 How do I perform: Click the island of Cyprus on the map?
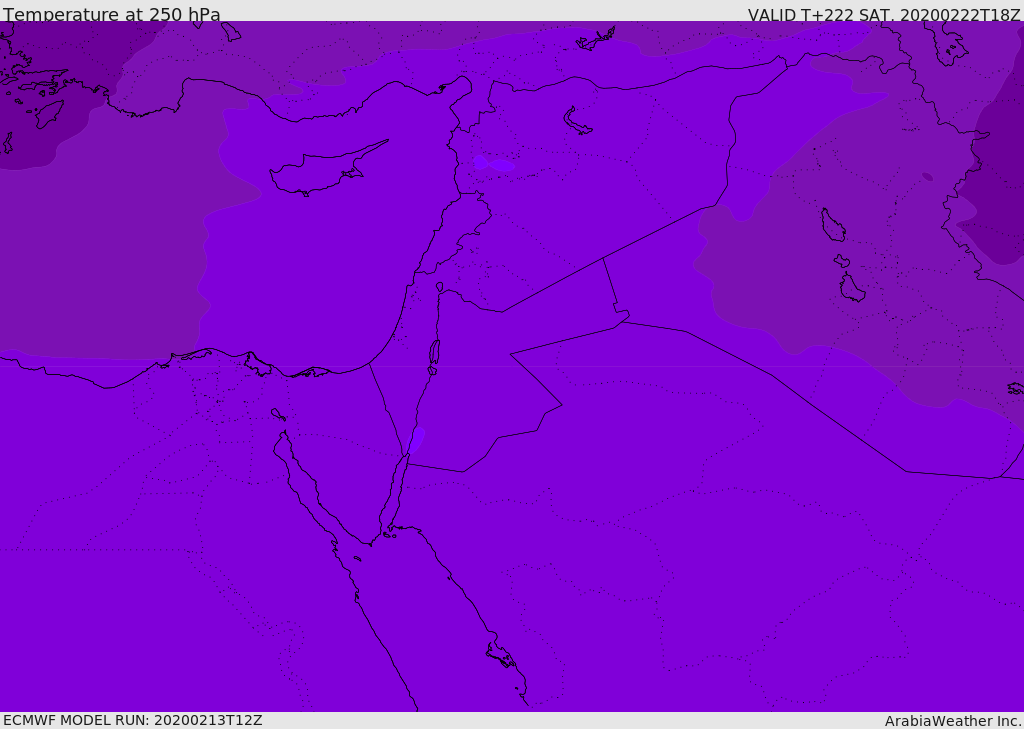pyautogui.click(x=328, y=169)
